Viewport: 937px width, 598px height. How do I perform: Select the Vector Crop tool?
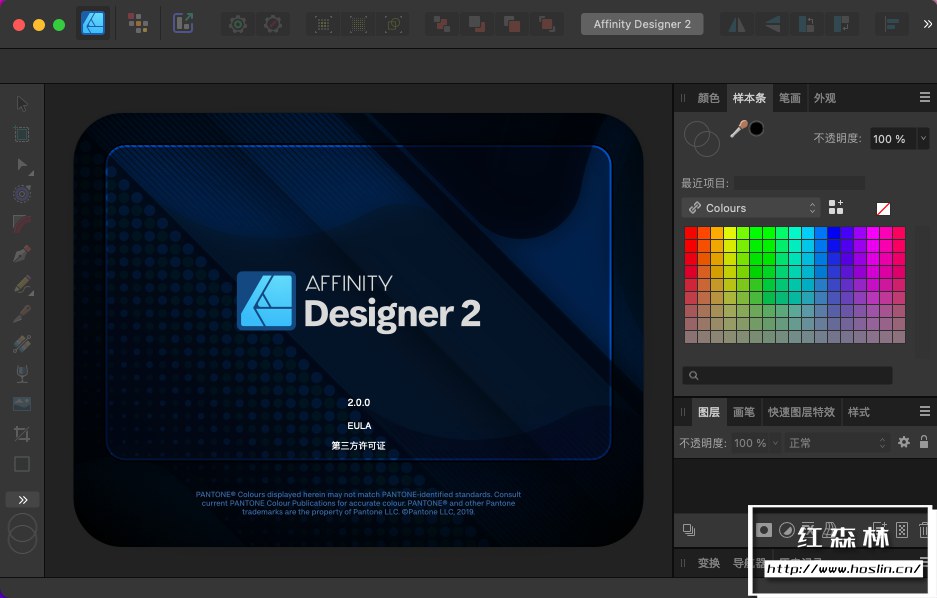point(22,434)
